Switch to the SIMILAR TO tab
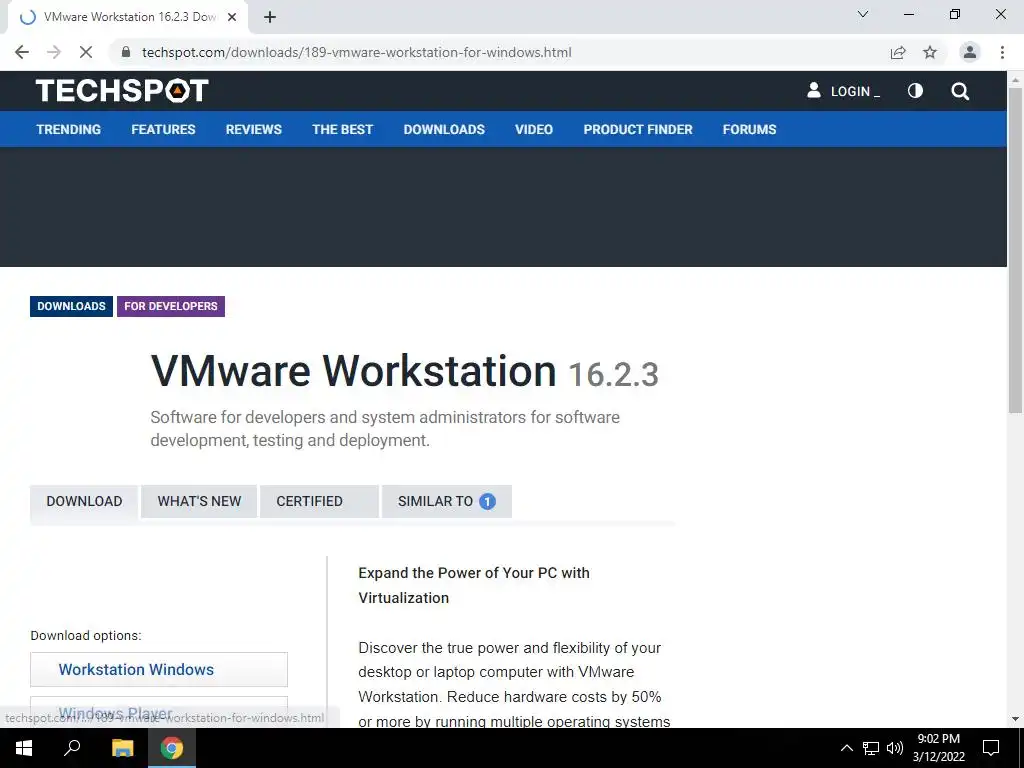This screenshot has height=768, width=1024. [x=447, y=502]
